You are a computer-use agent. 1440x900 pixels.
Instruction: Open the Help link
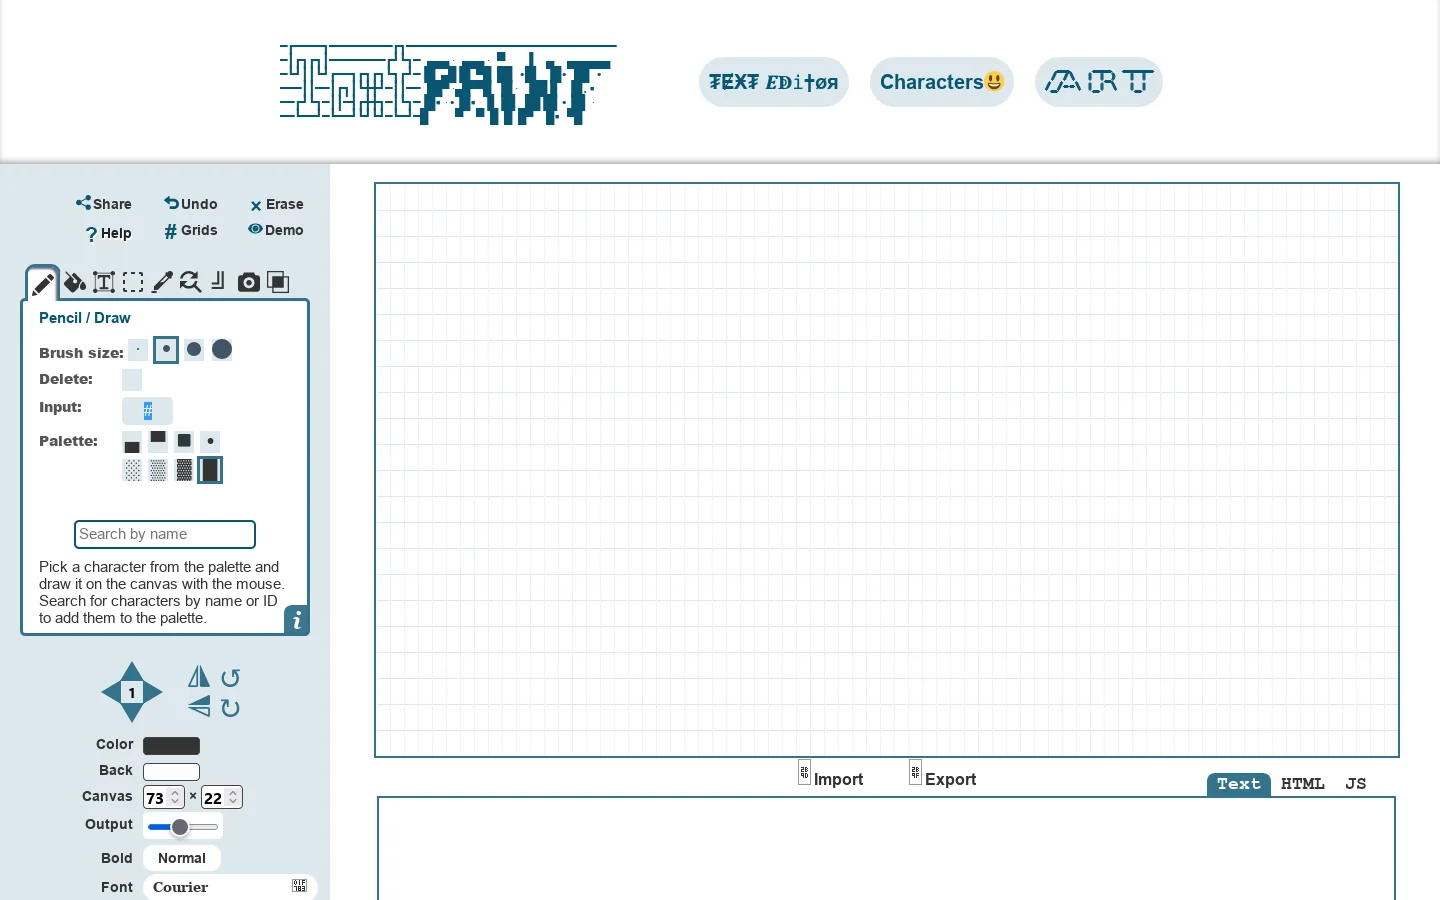pos(108,234)
